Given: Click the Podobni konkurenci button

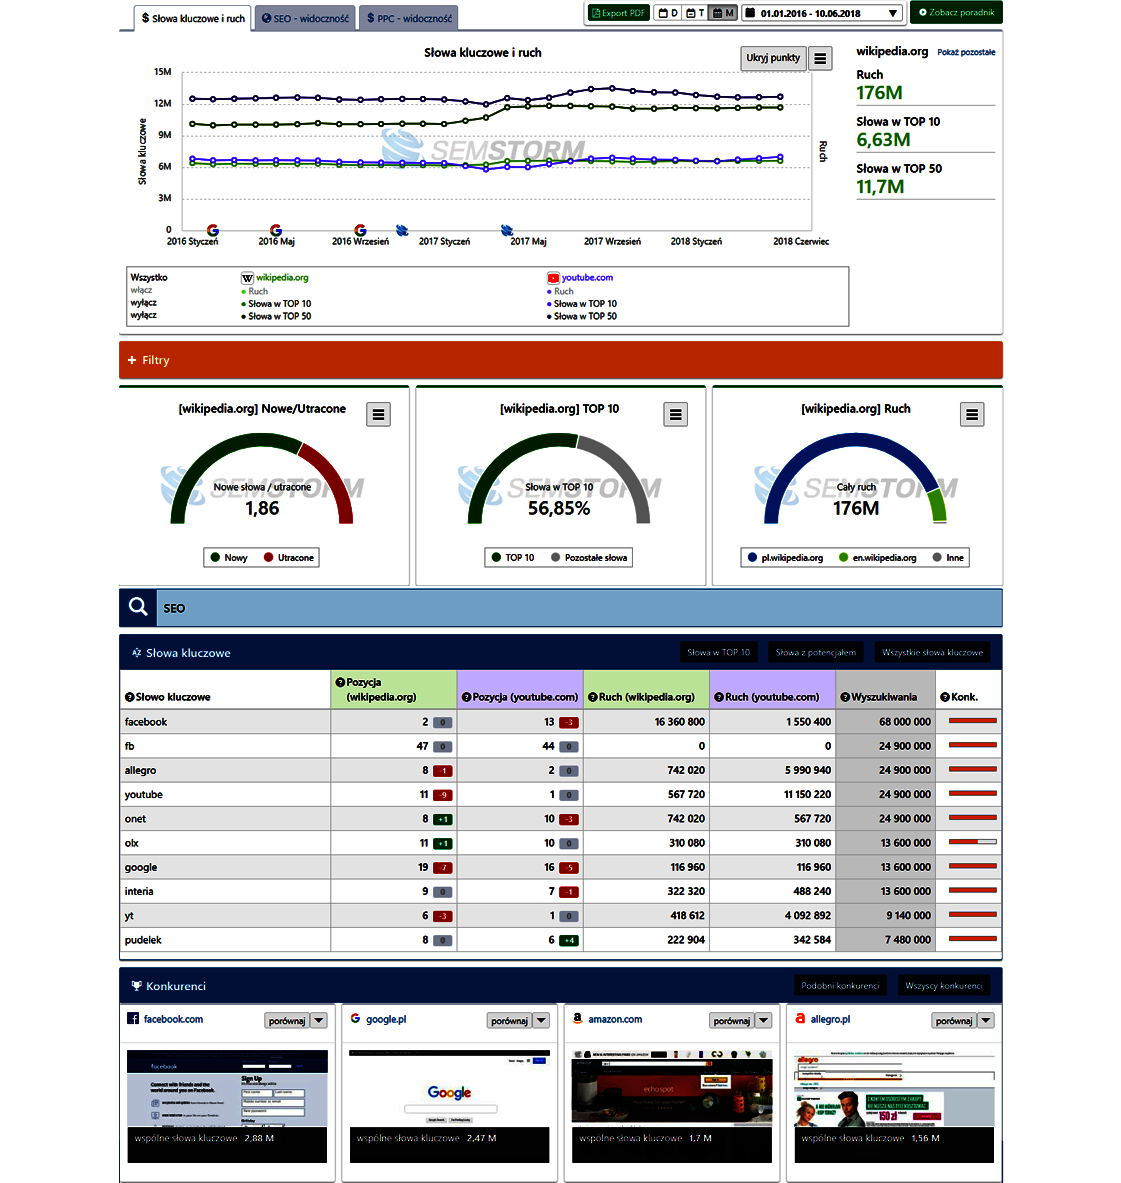Looking at the screenshot, I should point(840,986).
